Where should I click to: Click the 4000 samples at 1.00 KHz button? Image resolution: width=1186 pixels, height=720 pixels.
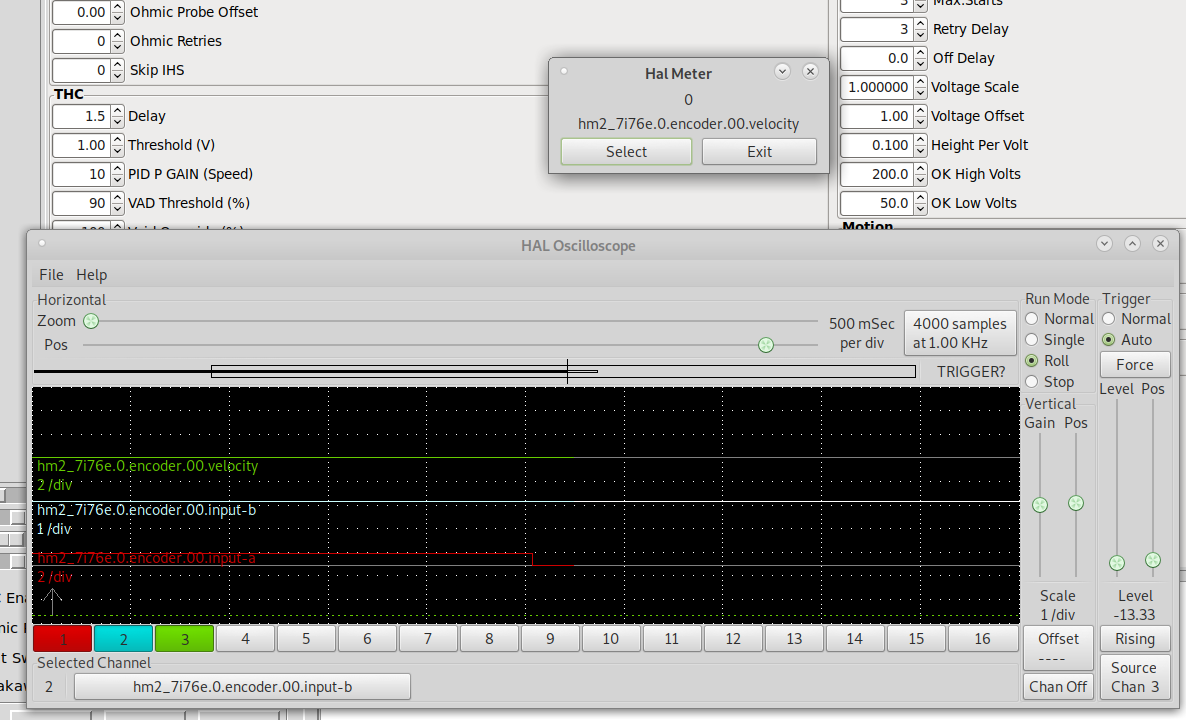click(959, 333)
